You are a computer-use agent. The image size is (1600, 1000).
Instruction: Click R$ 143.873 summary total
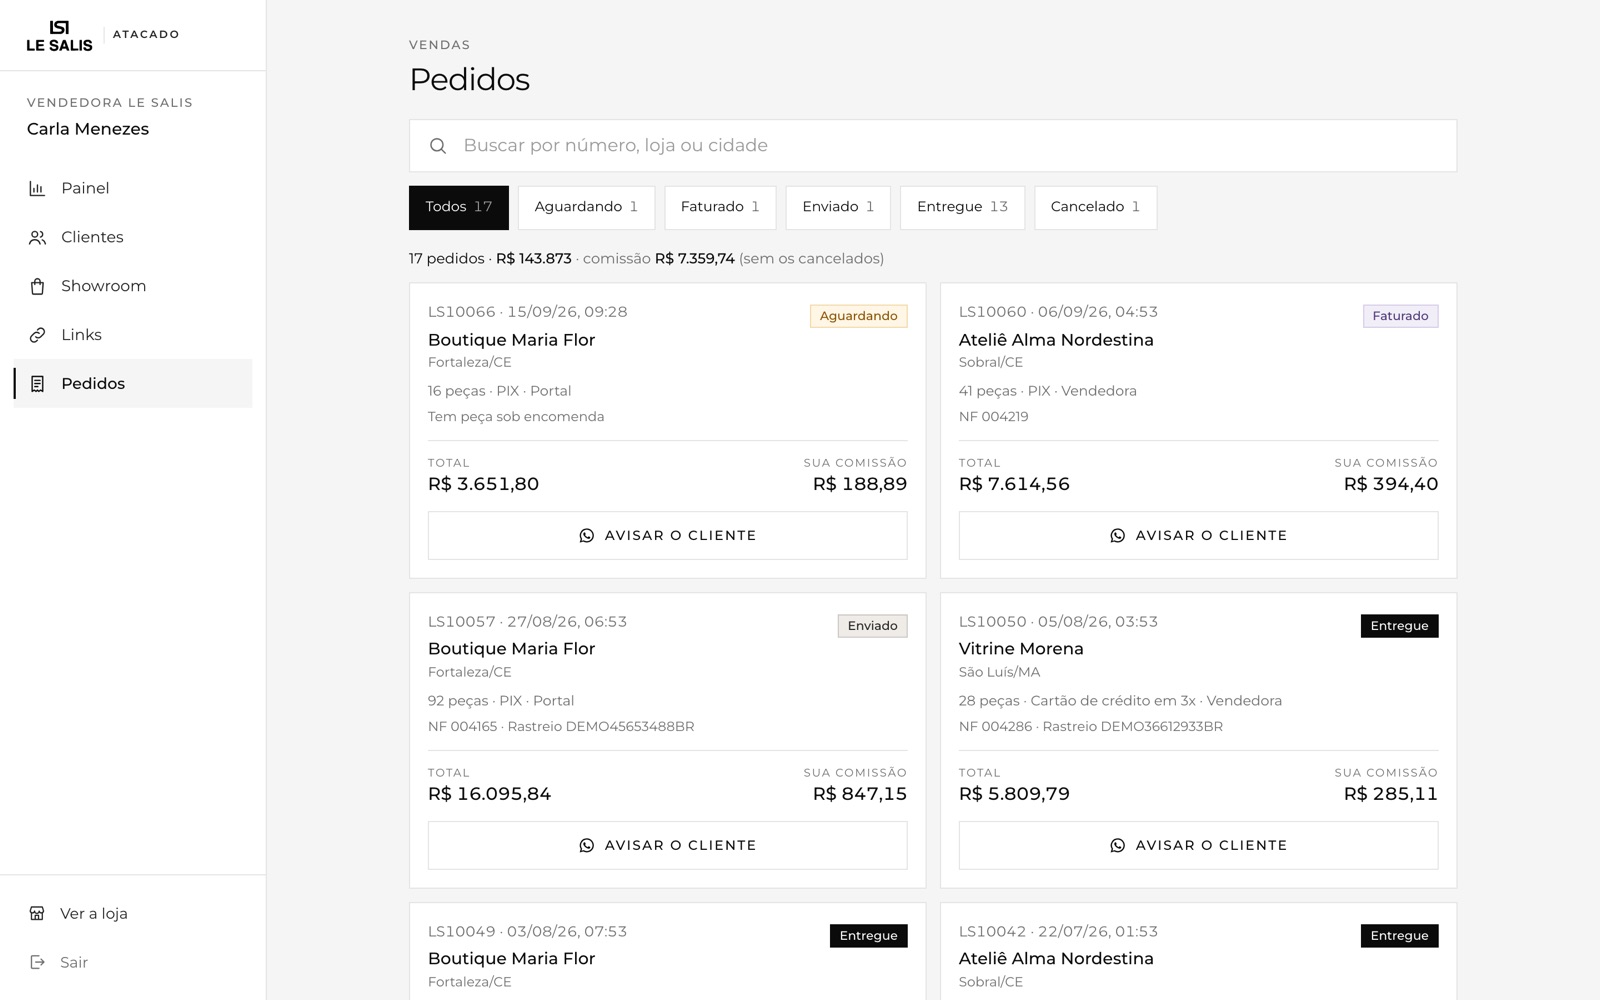tap(534, 259)
